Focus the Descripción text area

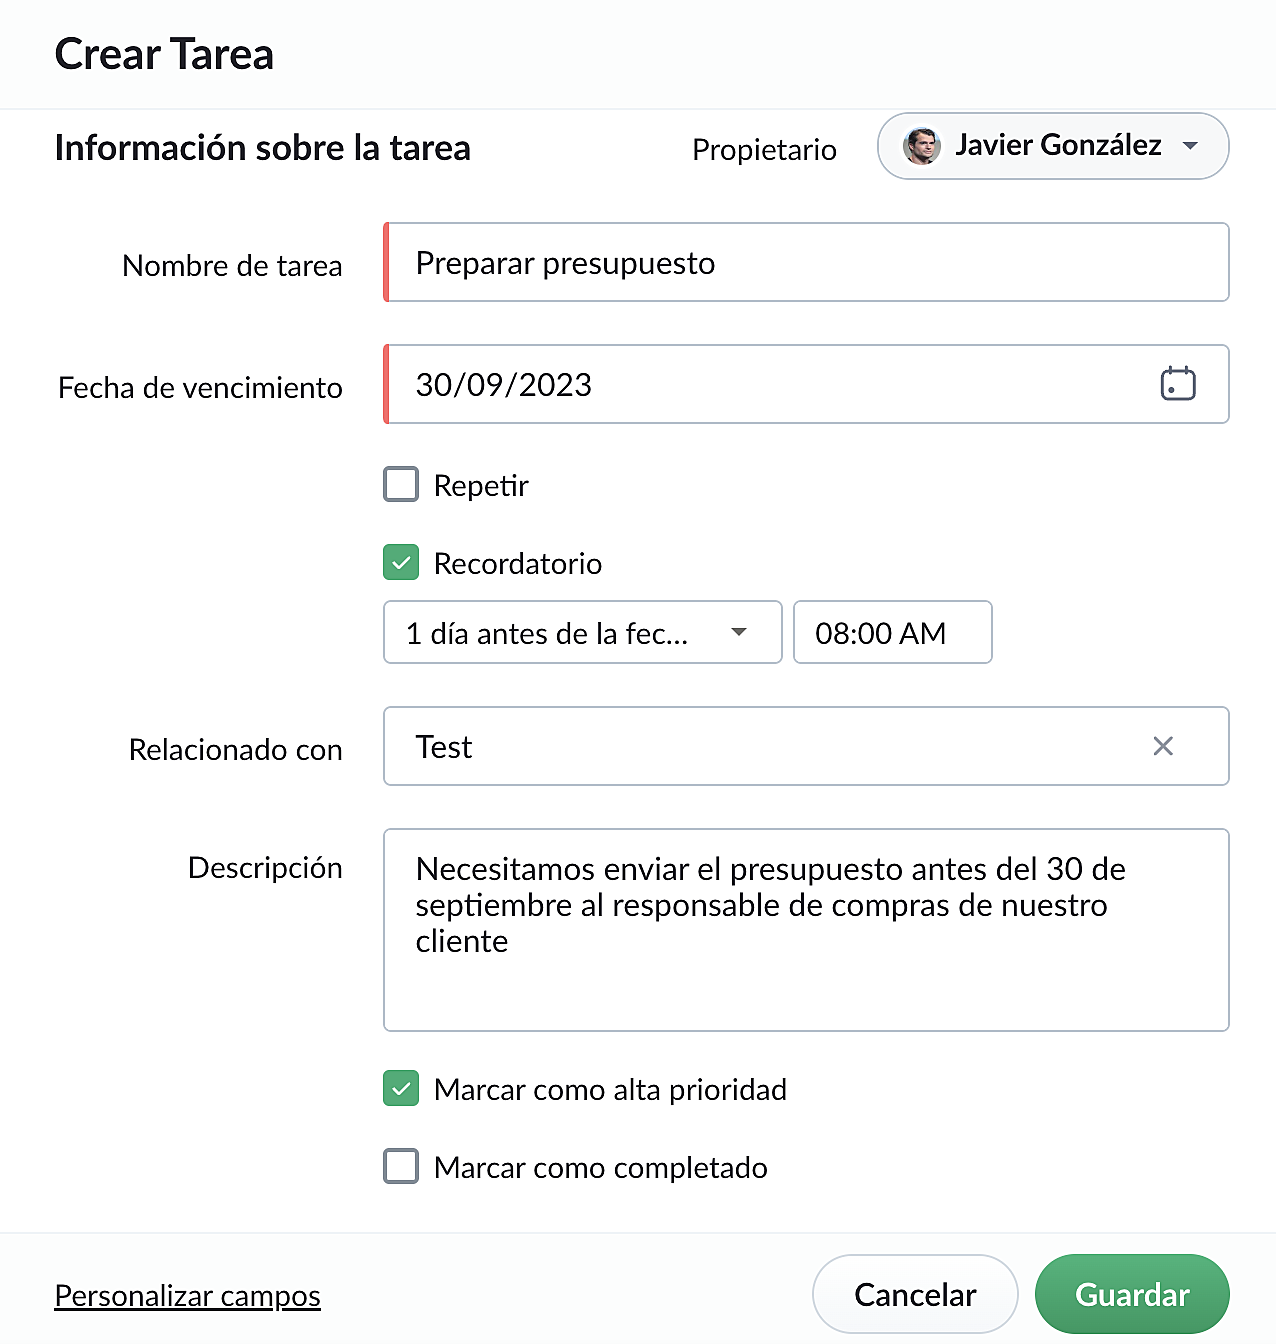click(x=806, y=930)
